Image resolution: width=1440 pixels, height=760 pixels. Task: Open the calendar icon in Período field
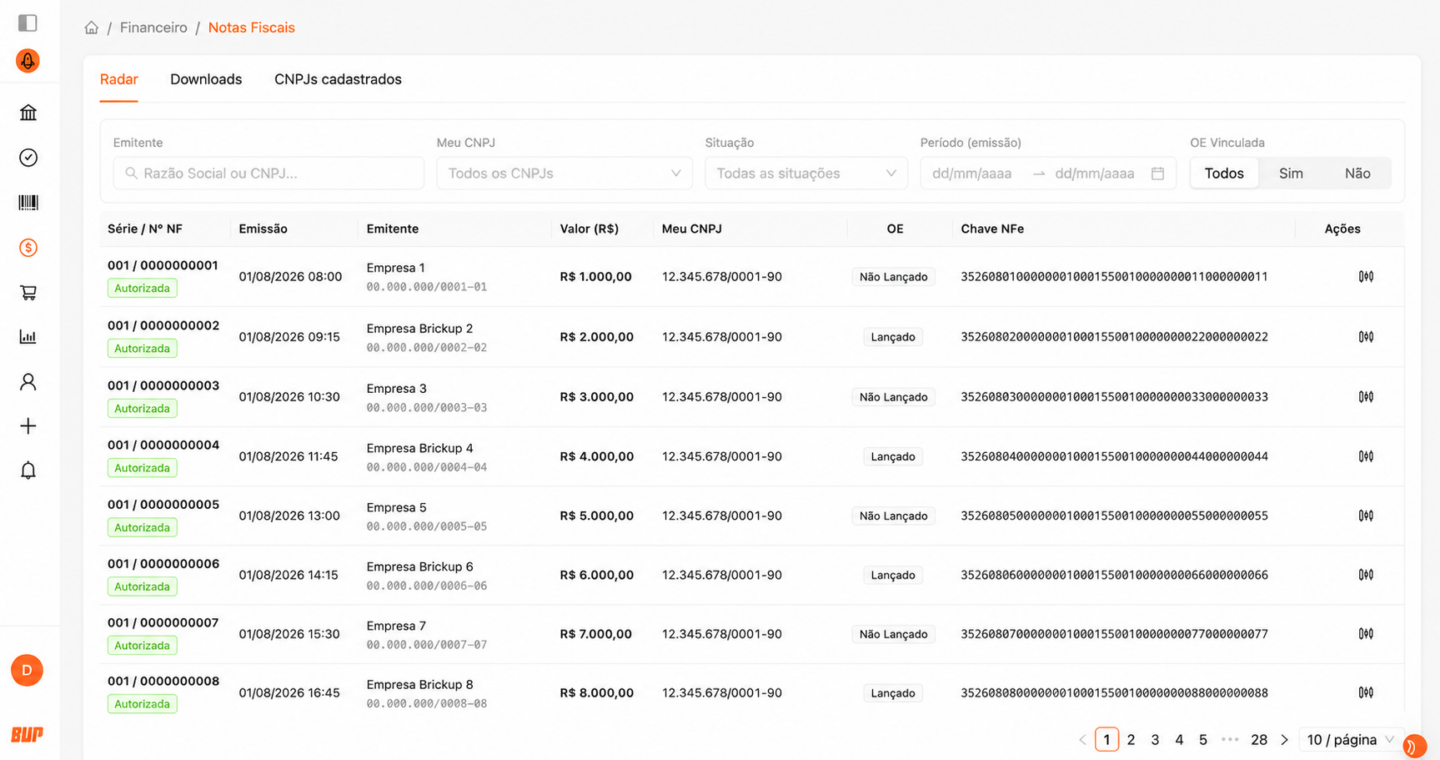(1158, 173)
